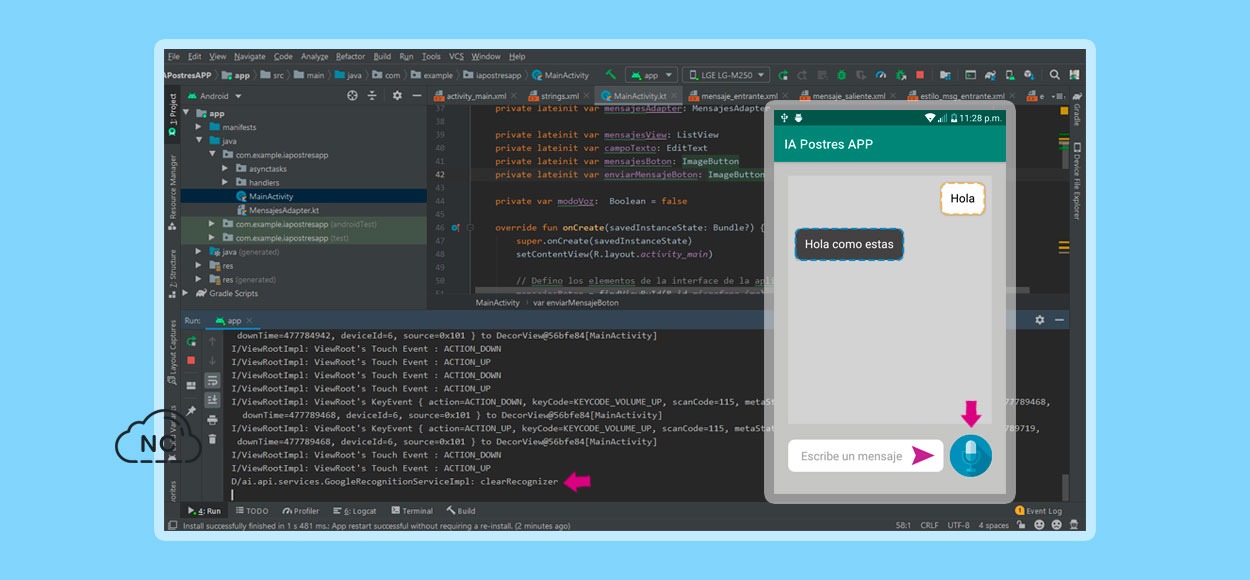Screen dimensions: 1250x580
Task: Click the Pin Tab icon in Run panel
Action: coord(191,411)
